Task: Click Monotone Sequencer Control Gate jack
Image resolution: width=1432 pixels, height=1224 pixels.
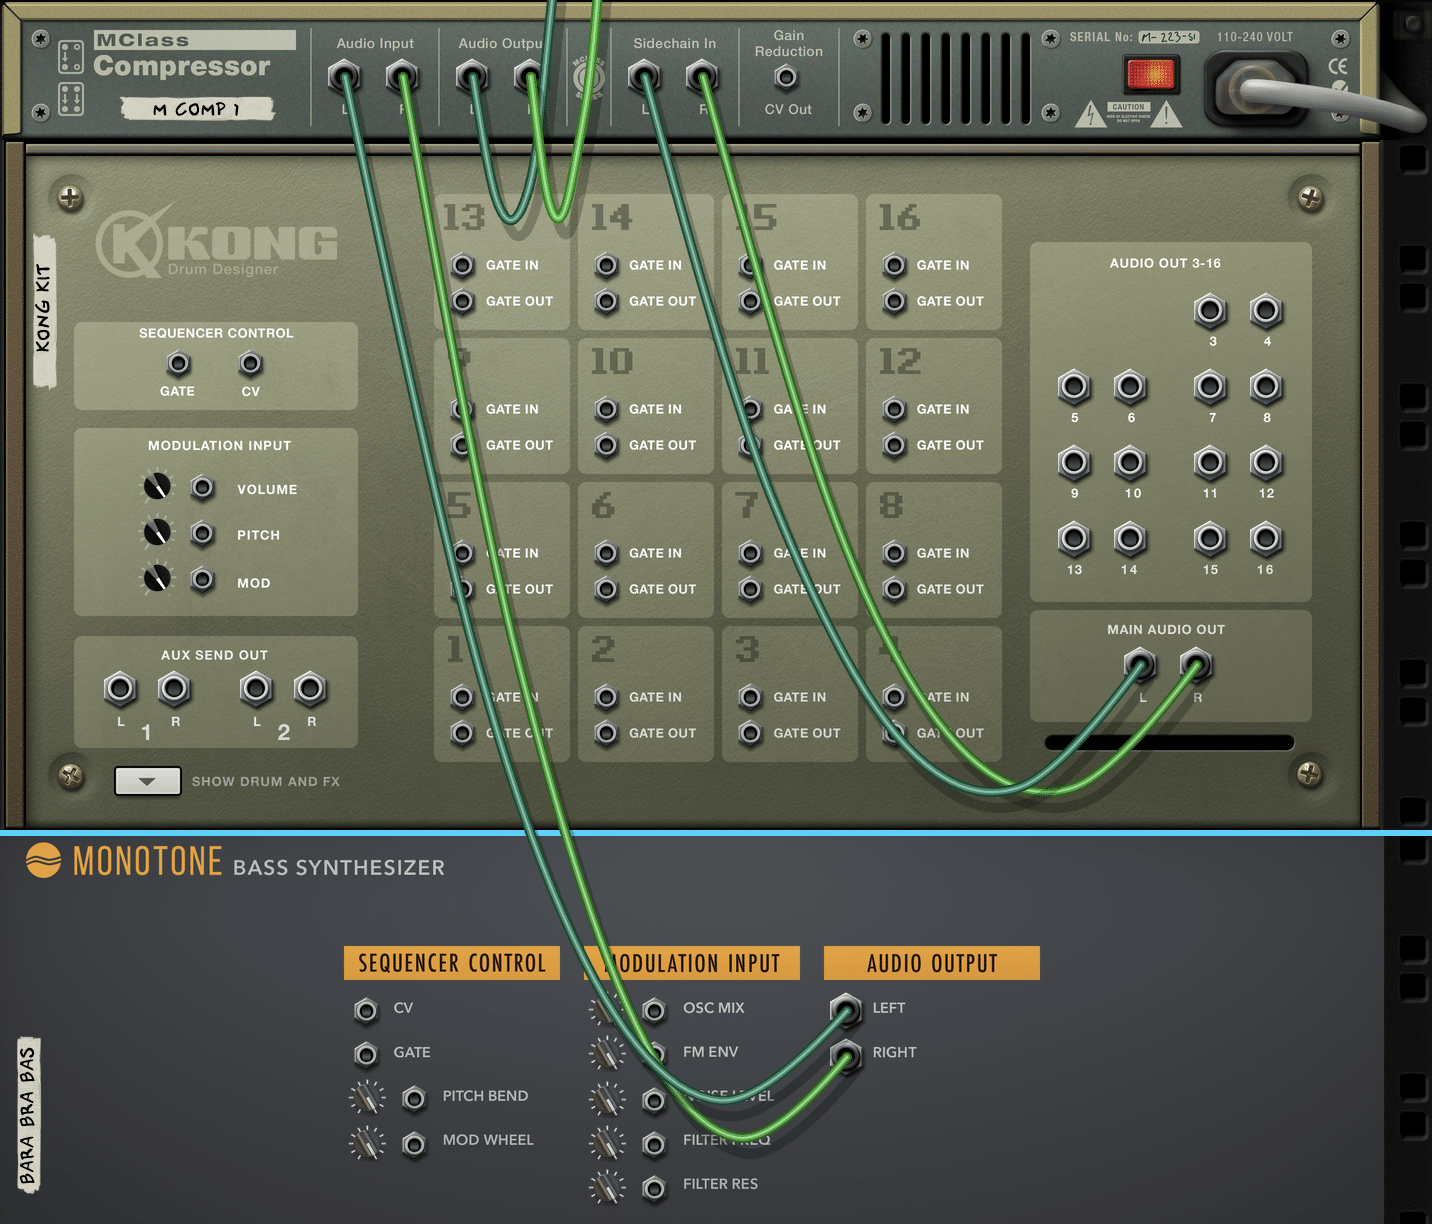Action: pos(366,1055)
